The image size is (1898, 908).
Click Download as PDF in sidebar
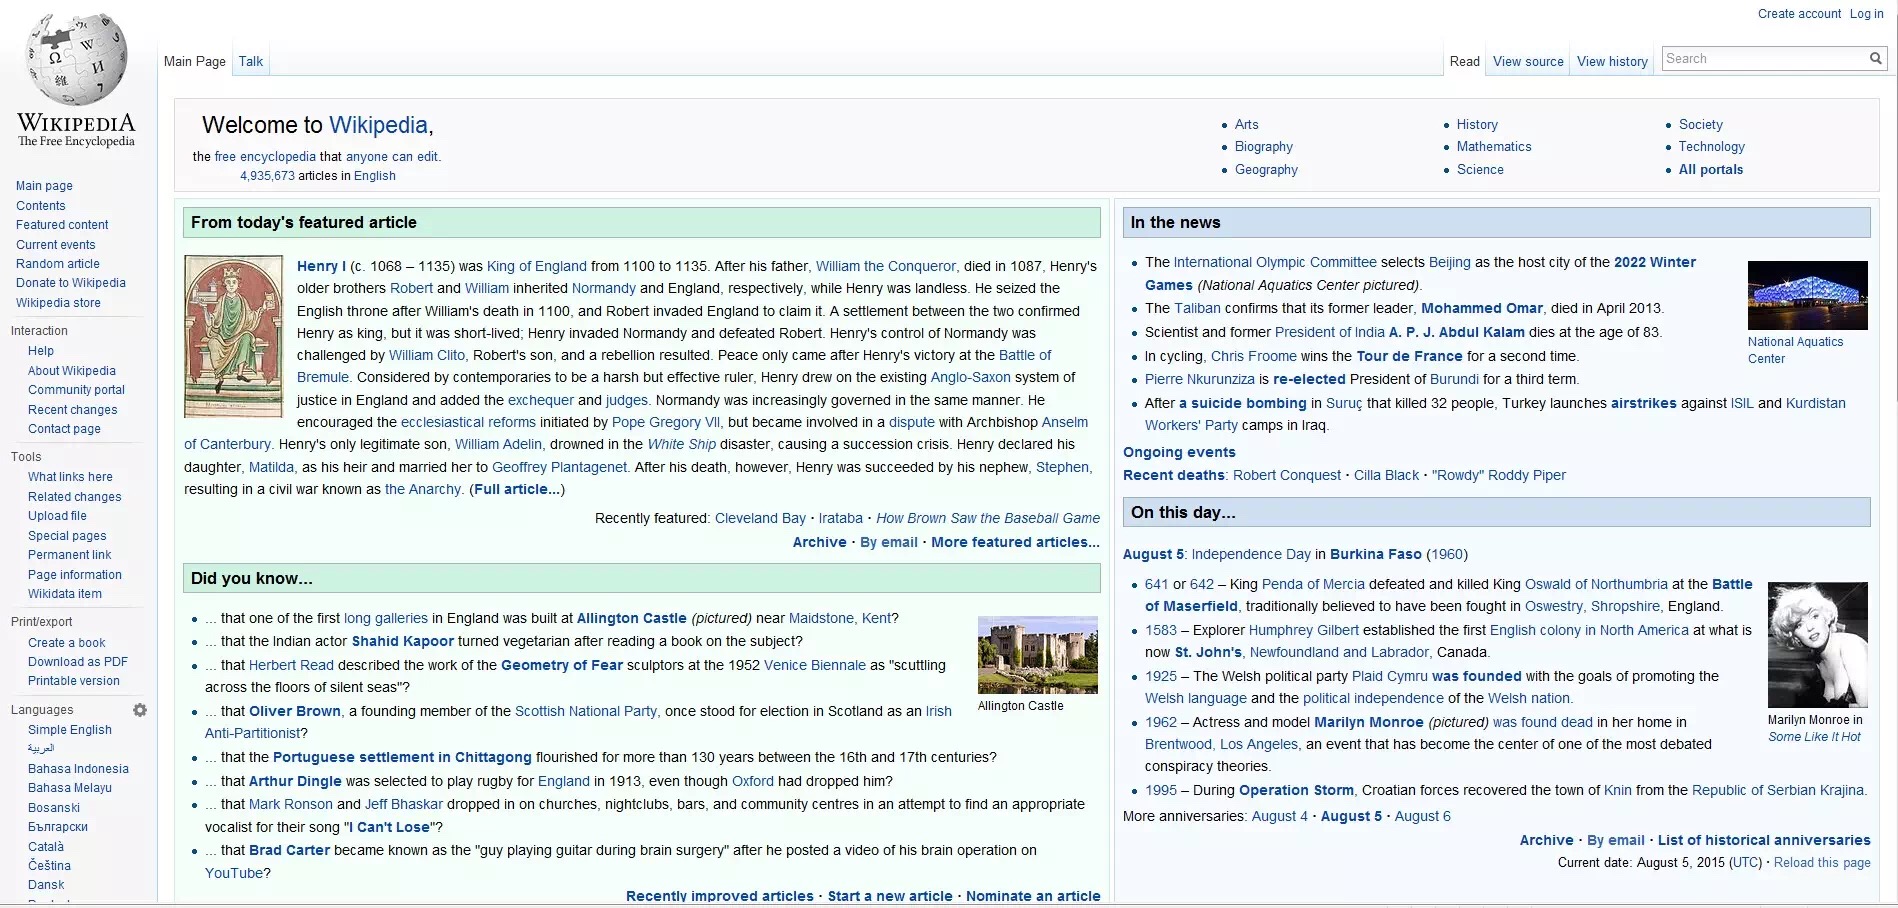tap(78, 662)
